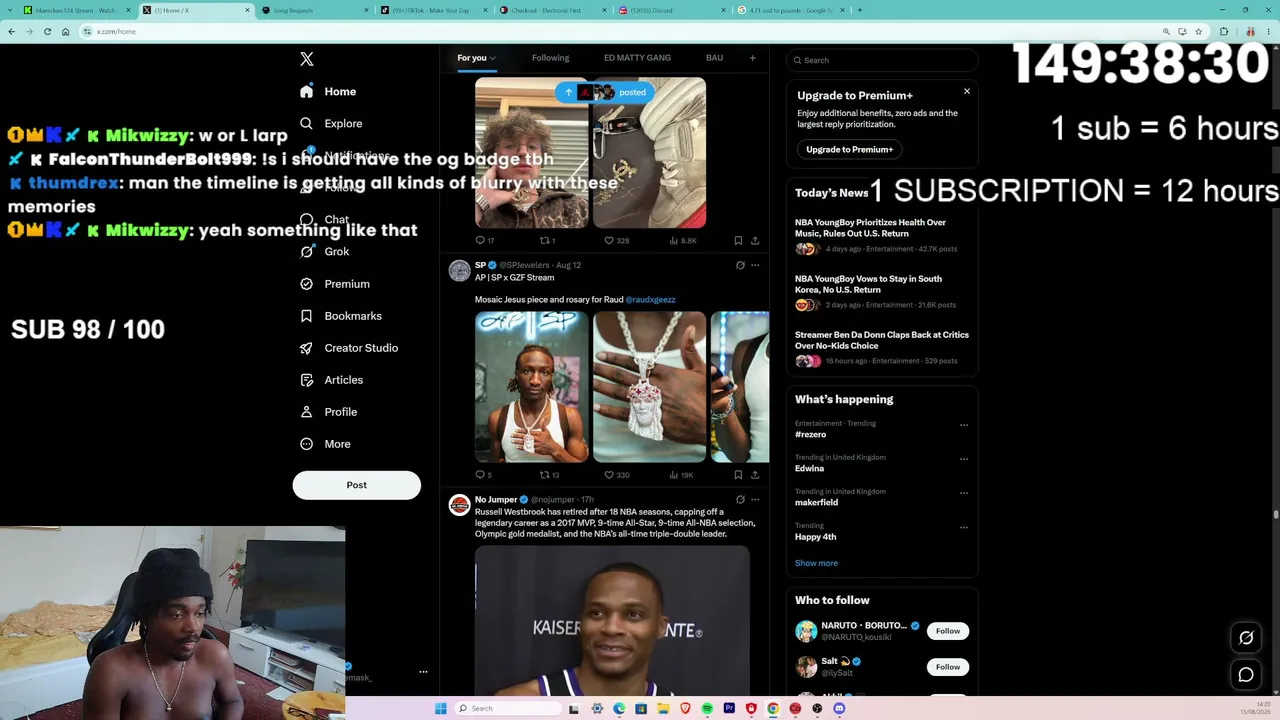
Task: Click the browser address bar showing x.com/home
Action: (620, 31)
